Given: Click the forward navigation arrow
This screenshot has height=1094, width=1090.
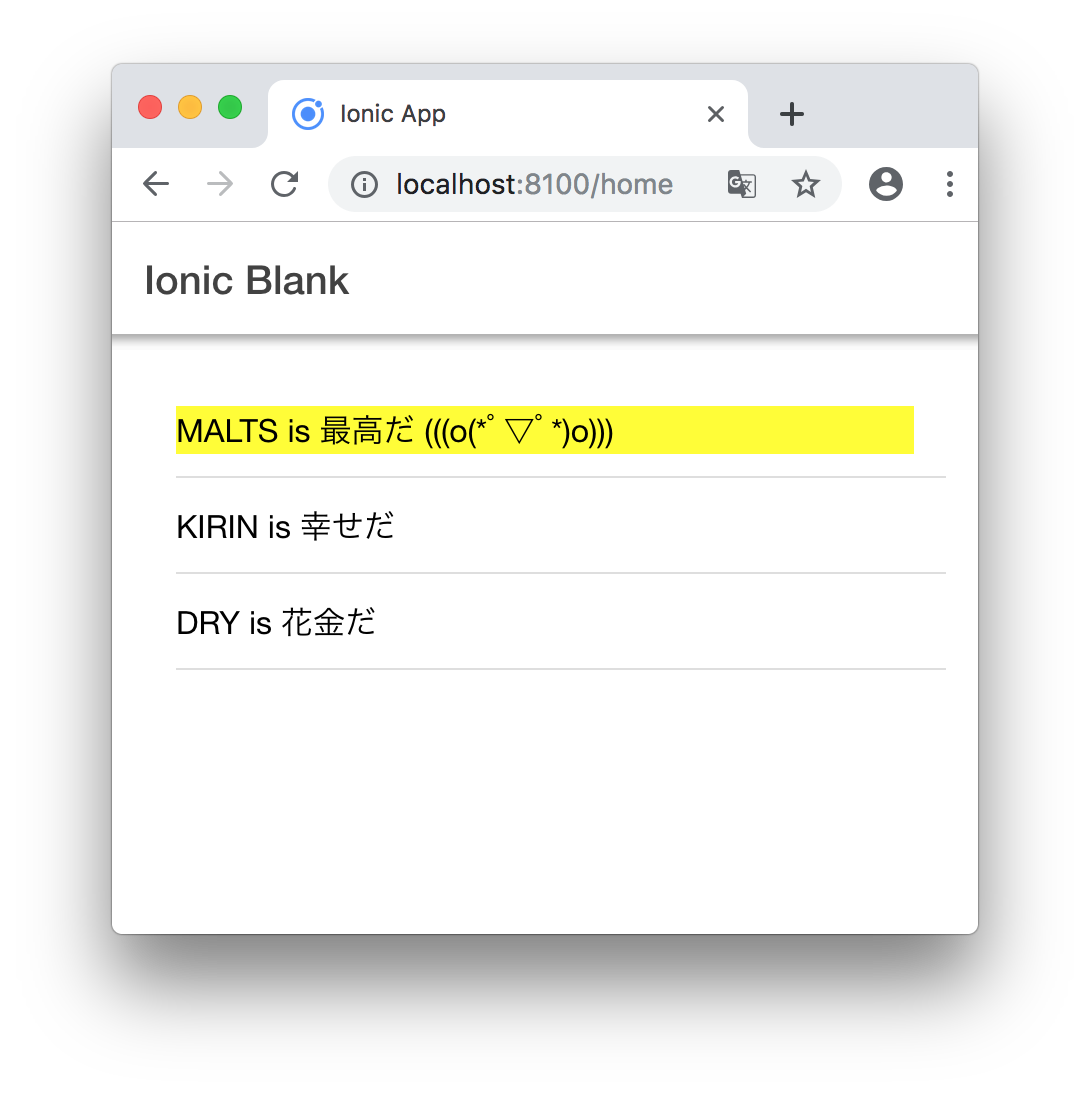Looking at the screenshot, I should coord(219,184).
